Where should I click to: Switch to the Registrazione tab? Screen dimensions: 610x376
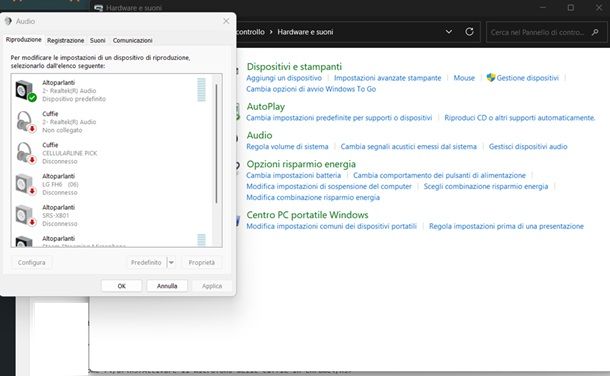[65, 40]
